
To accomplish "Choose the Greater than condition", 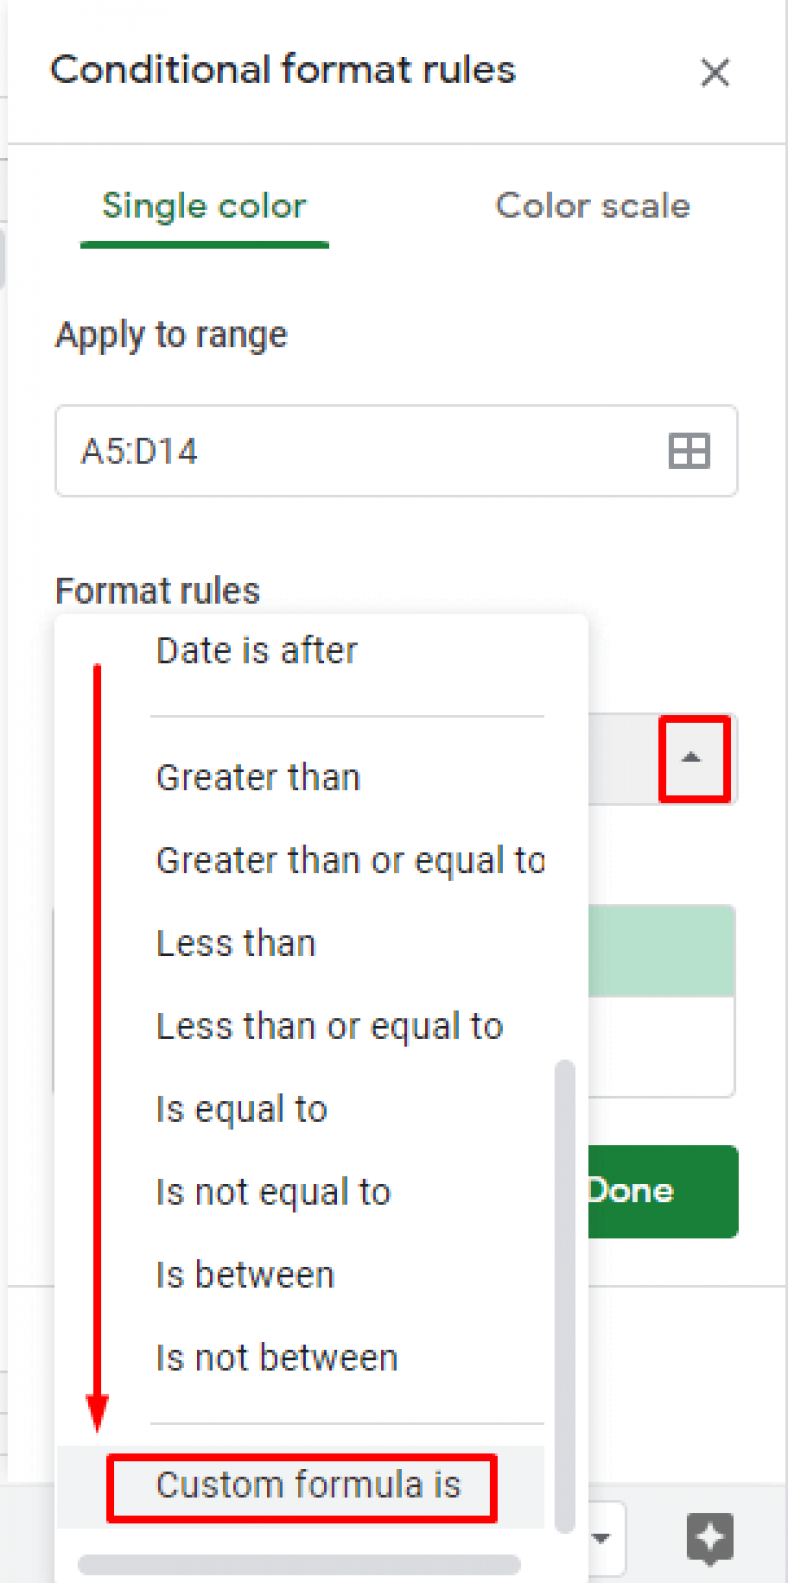I will click(258, 777).
